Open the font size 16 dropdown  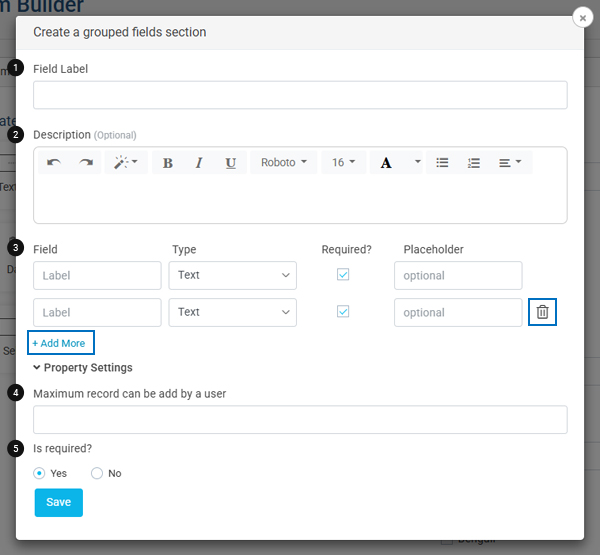click(344, 163)
